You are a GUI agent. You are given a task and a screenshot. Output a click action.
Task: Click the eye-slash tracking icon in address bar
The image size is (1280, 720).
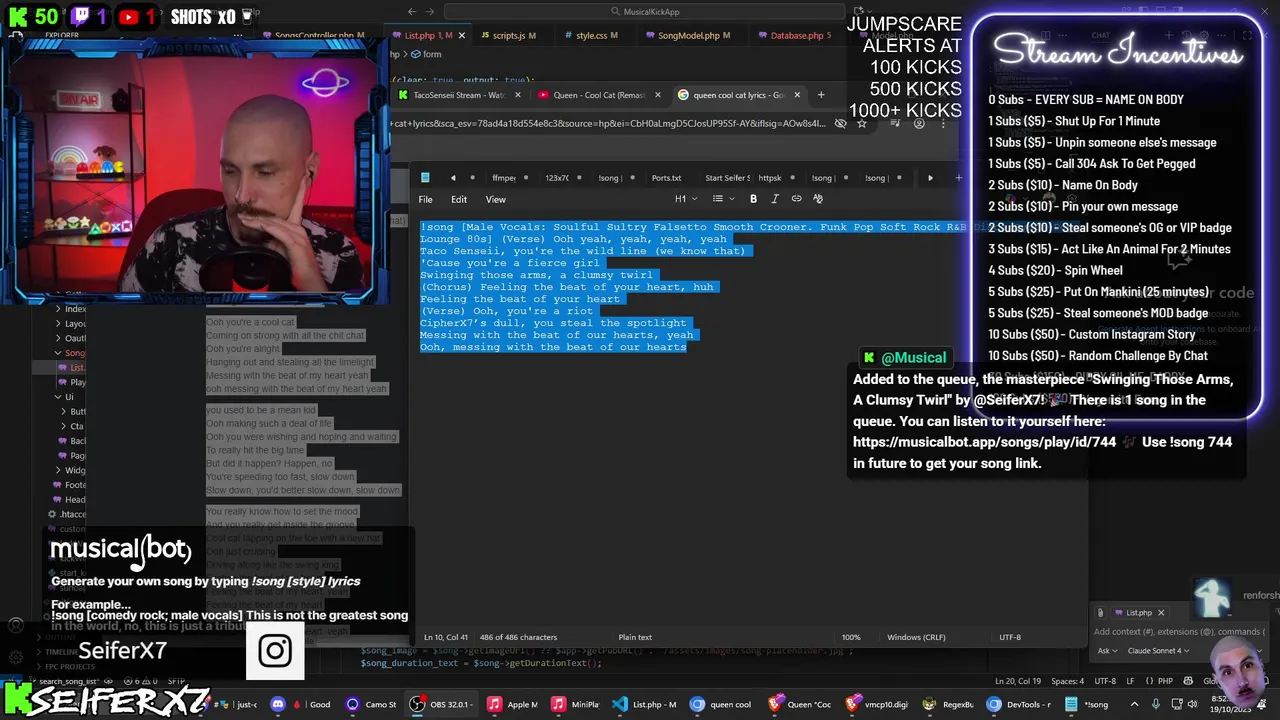point(840,124)
